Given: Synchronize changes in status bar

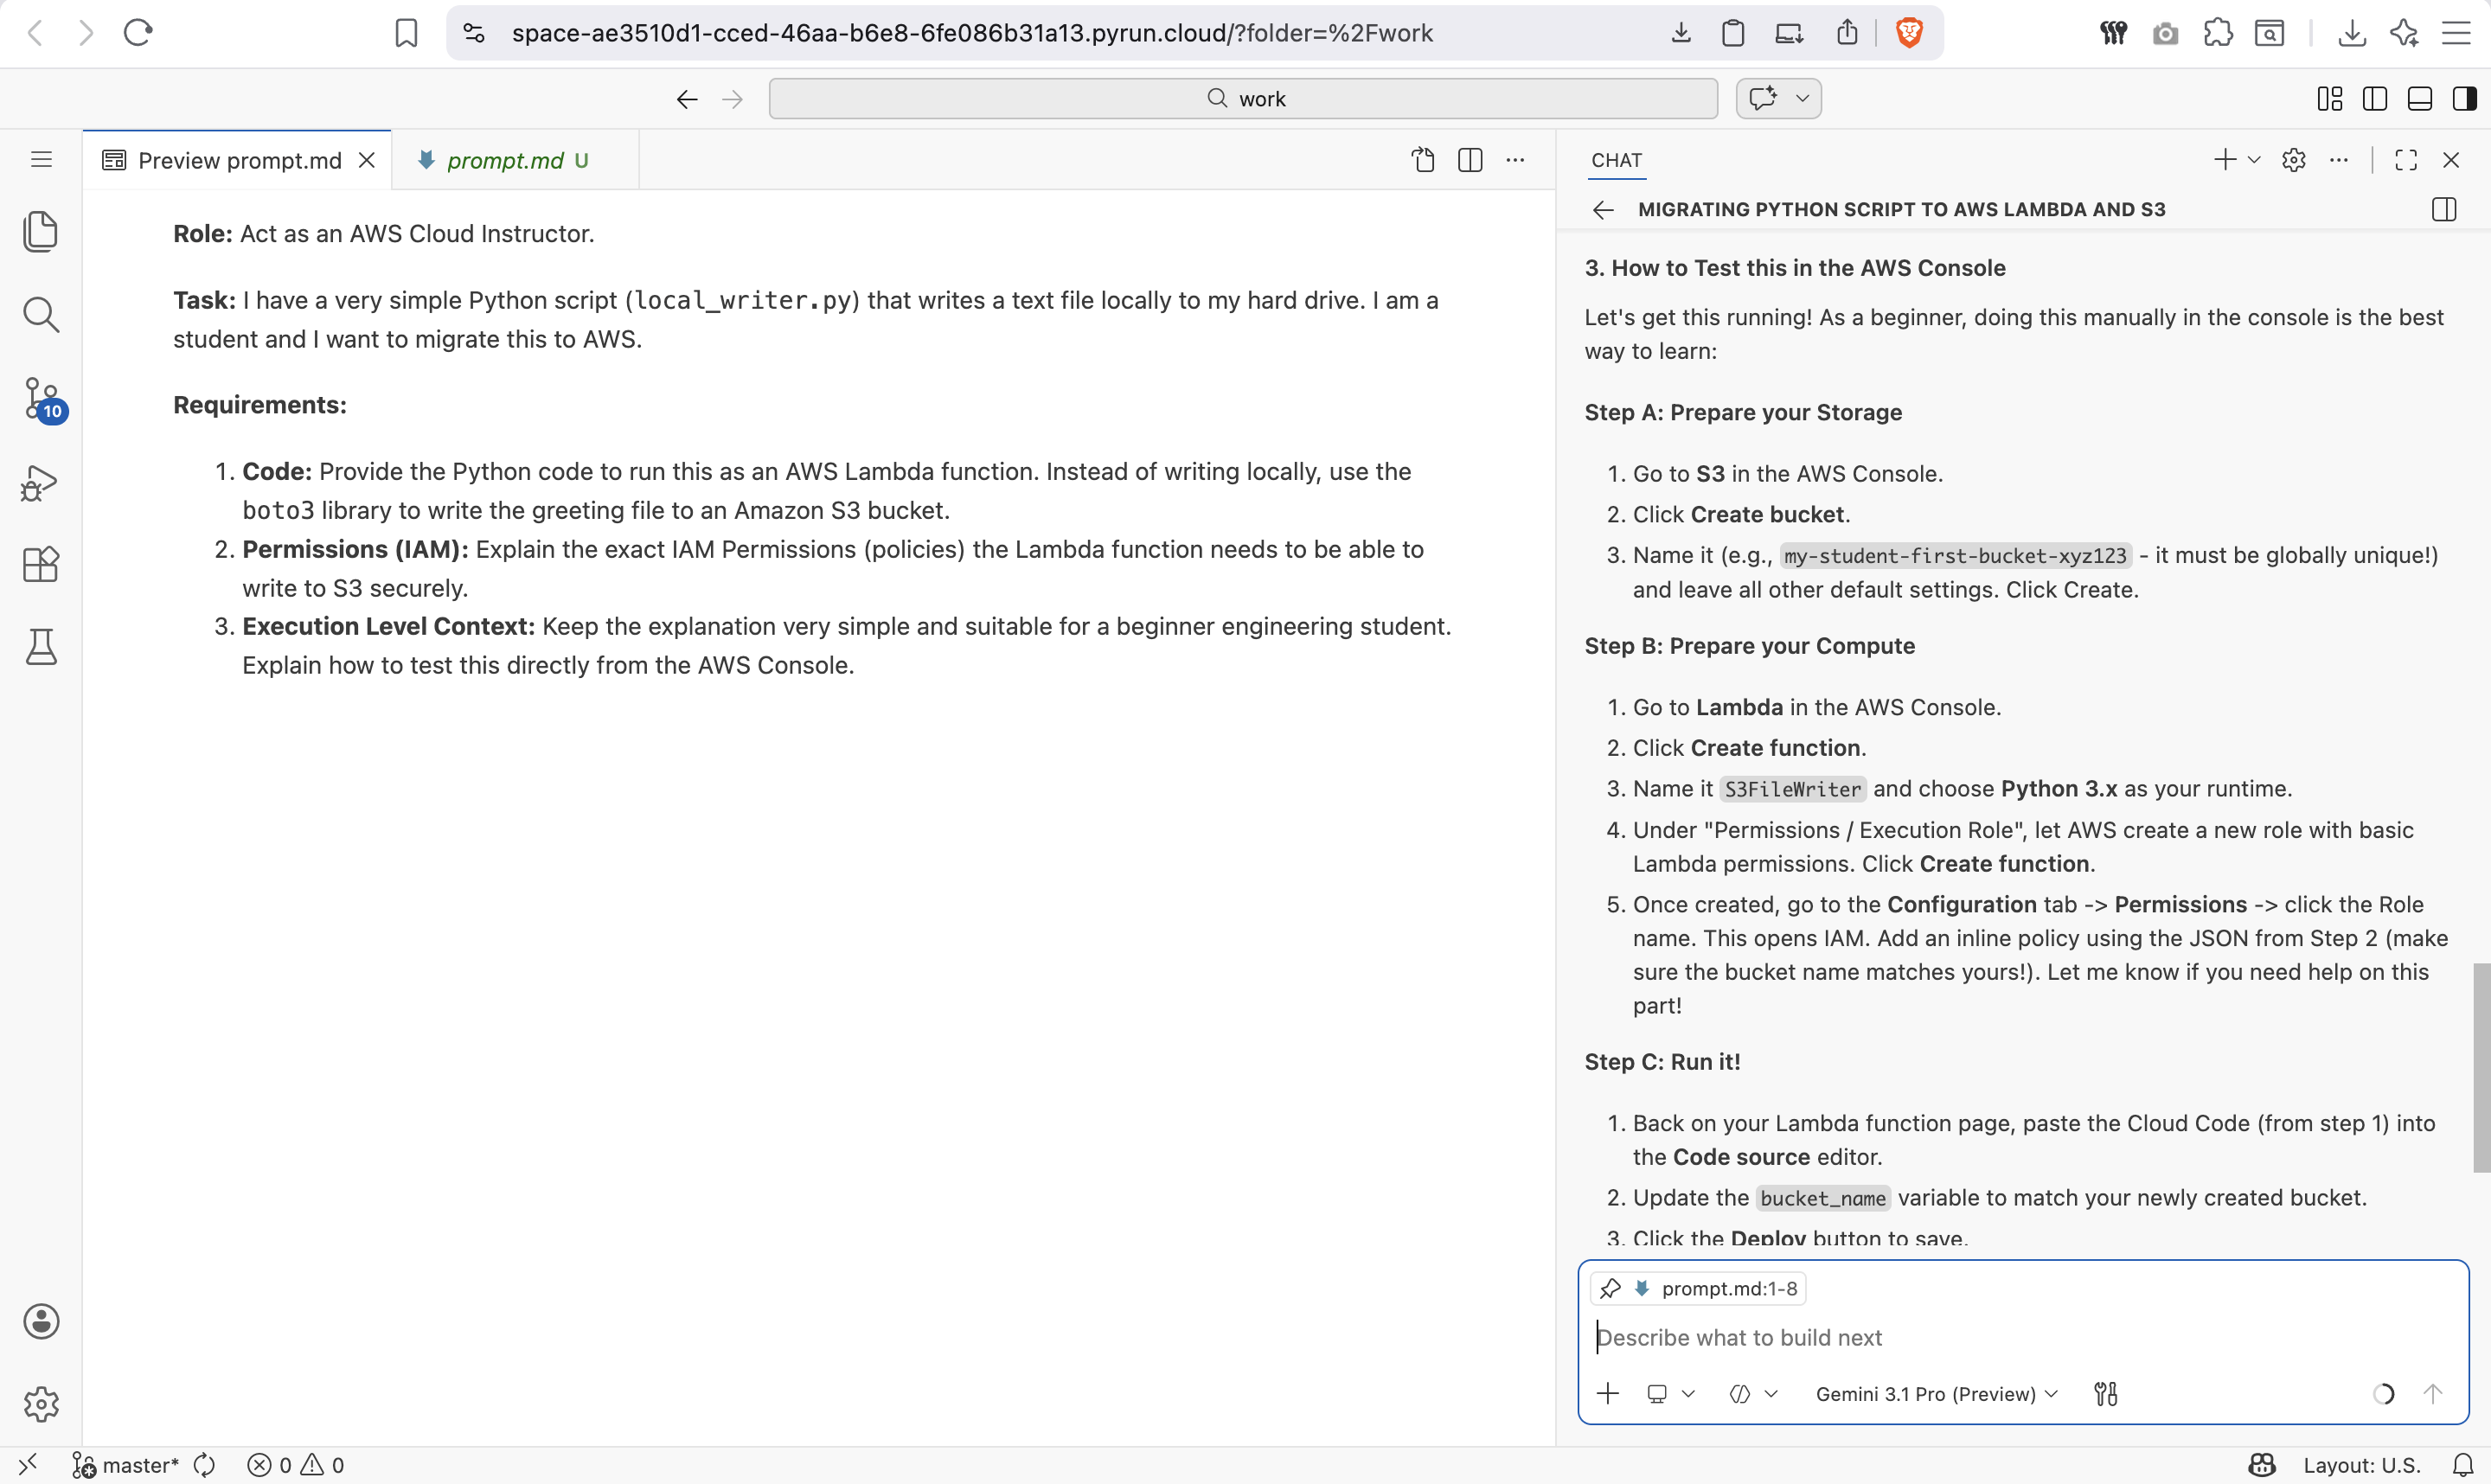Looking at the screenshot, I should point(204,1465).
